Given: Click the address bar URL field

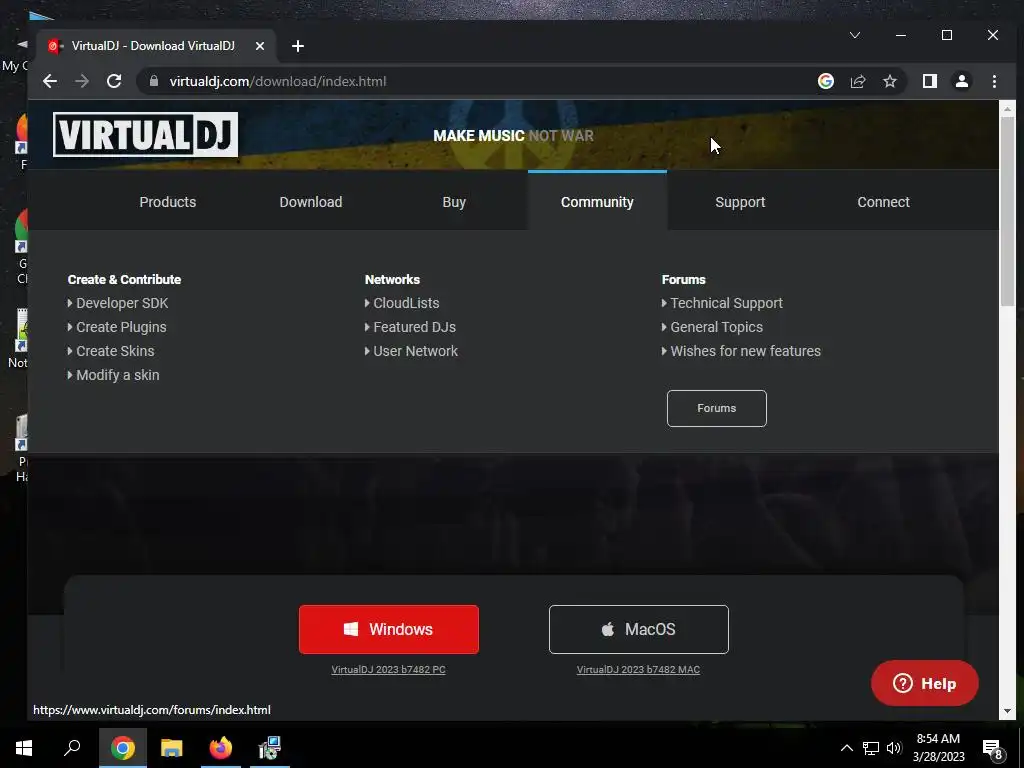Looking at the screenshot, I should click(x=473, y=81).
